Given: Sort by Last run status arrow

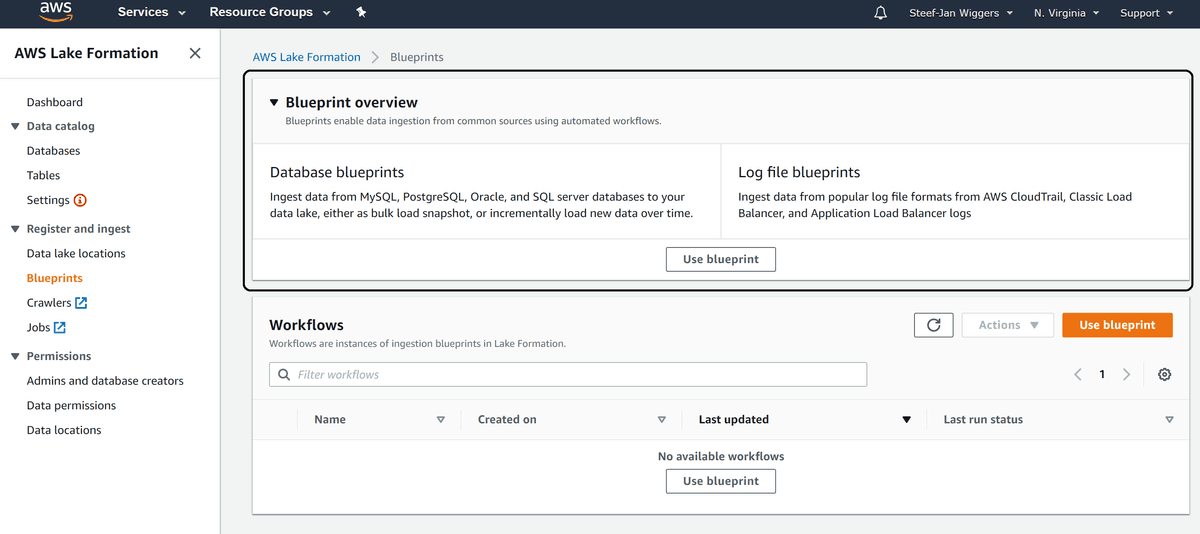Looking at the screenshot, I should (x=1170, y=420).
